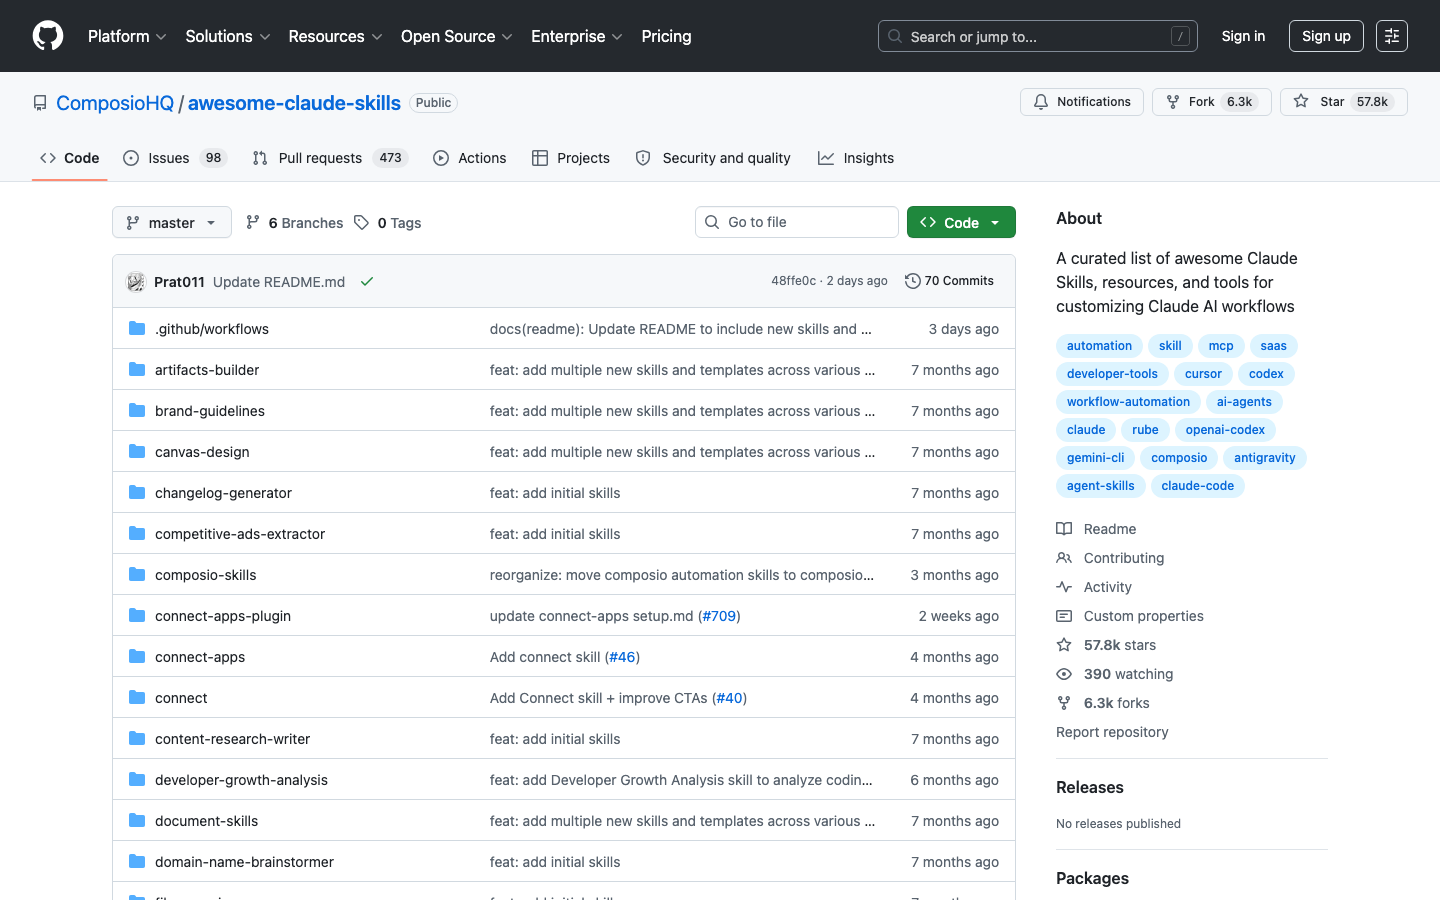This screenshot has height=900, width=1440.
Task: Click the automation topic tag
Action: coord(1099,346)
